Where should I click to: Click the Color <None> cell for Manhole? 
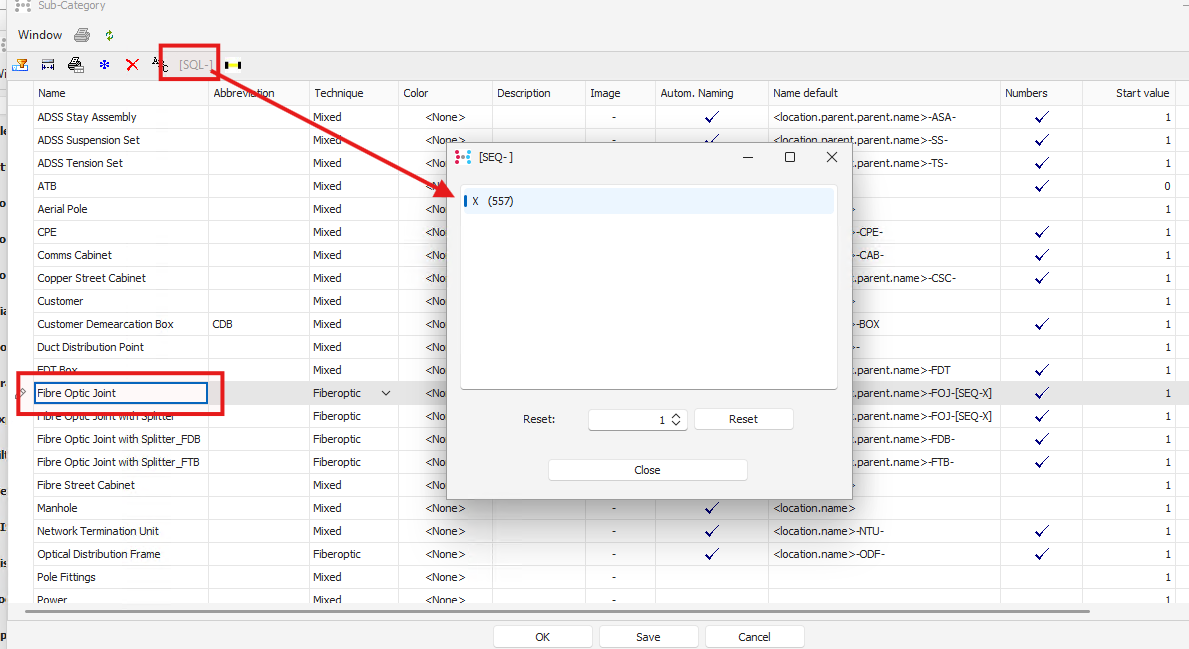(x=446, y=508)
